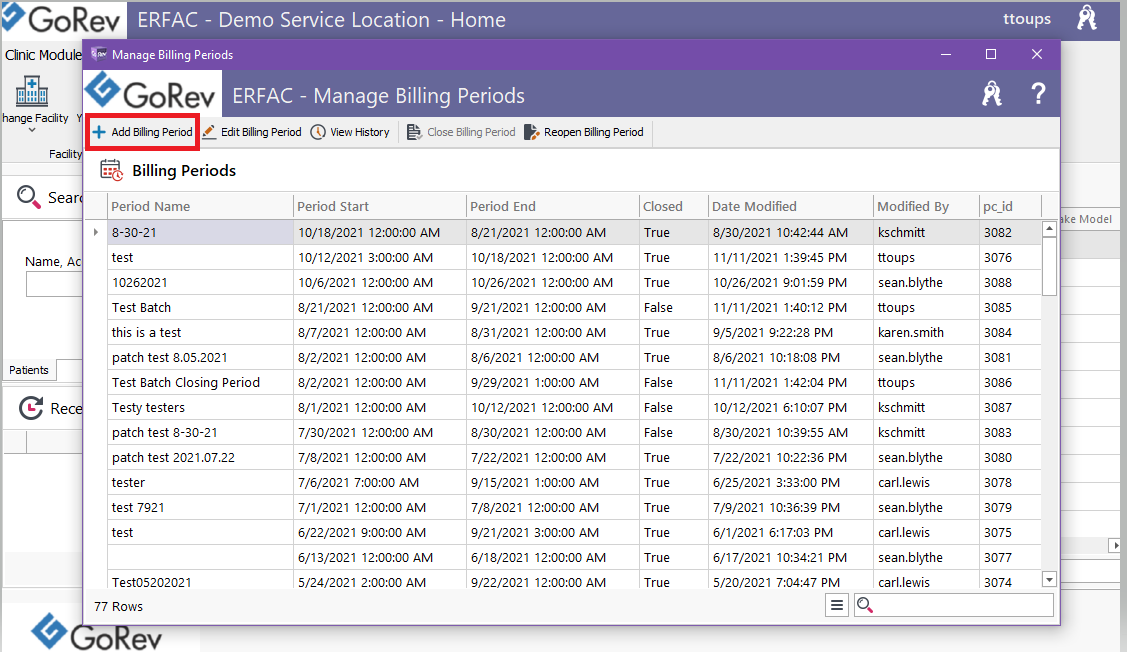Click the Billing Periods calendar icon

[111, 170]
